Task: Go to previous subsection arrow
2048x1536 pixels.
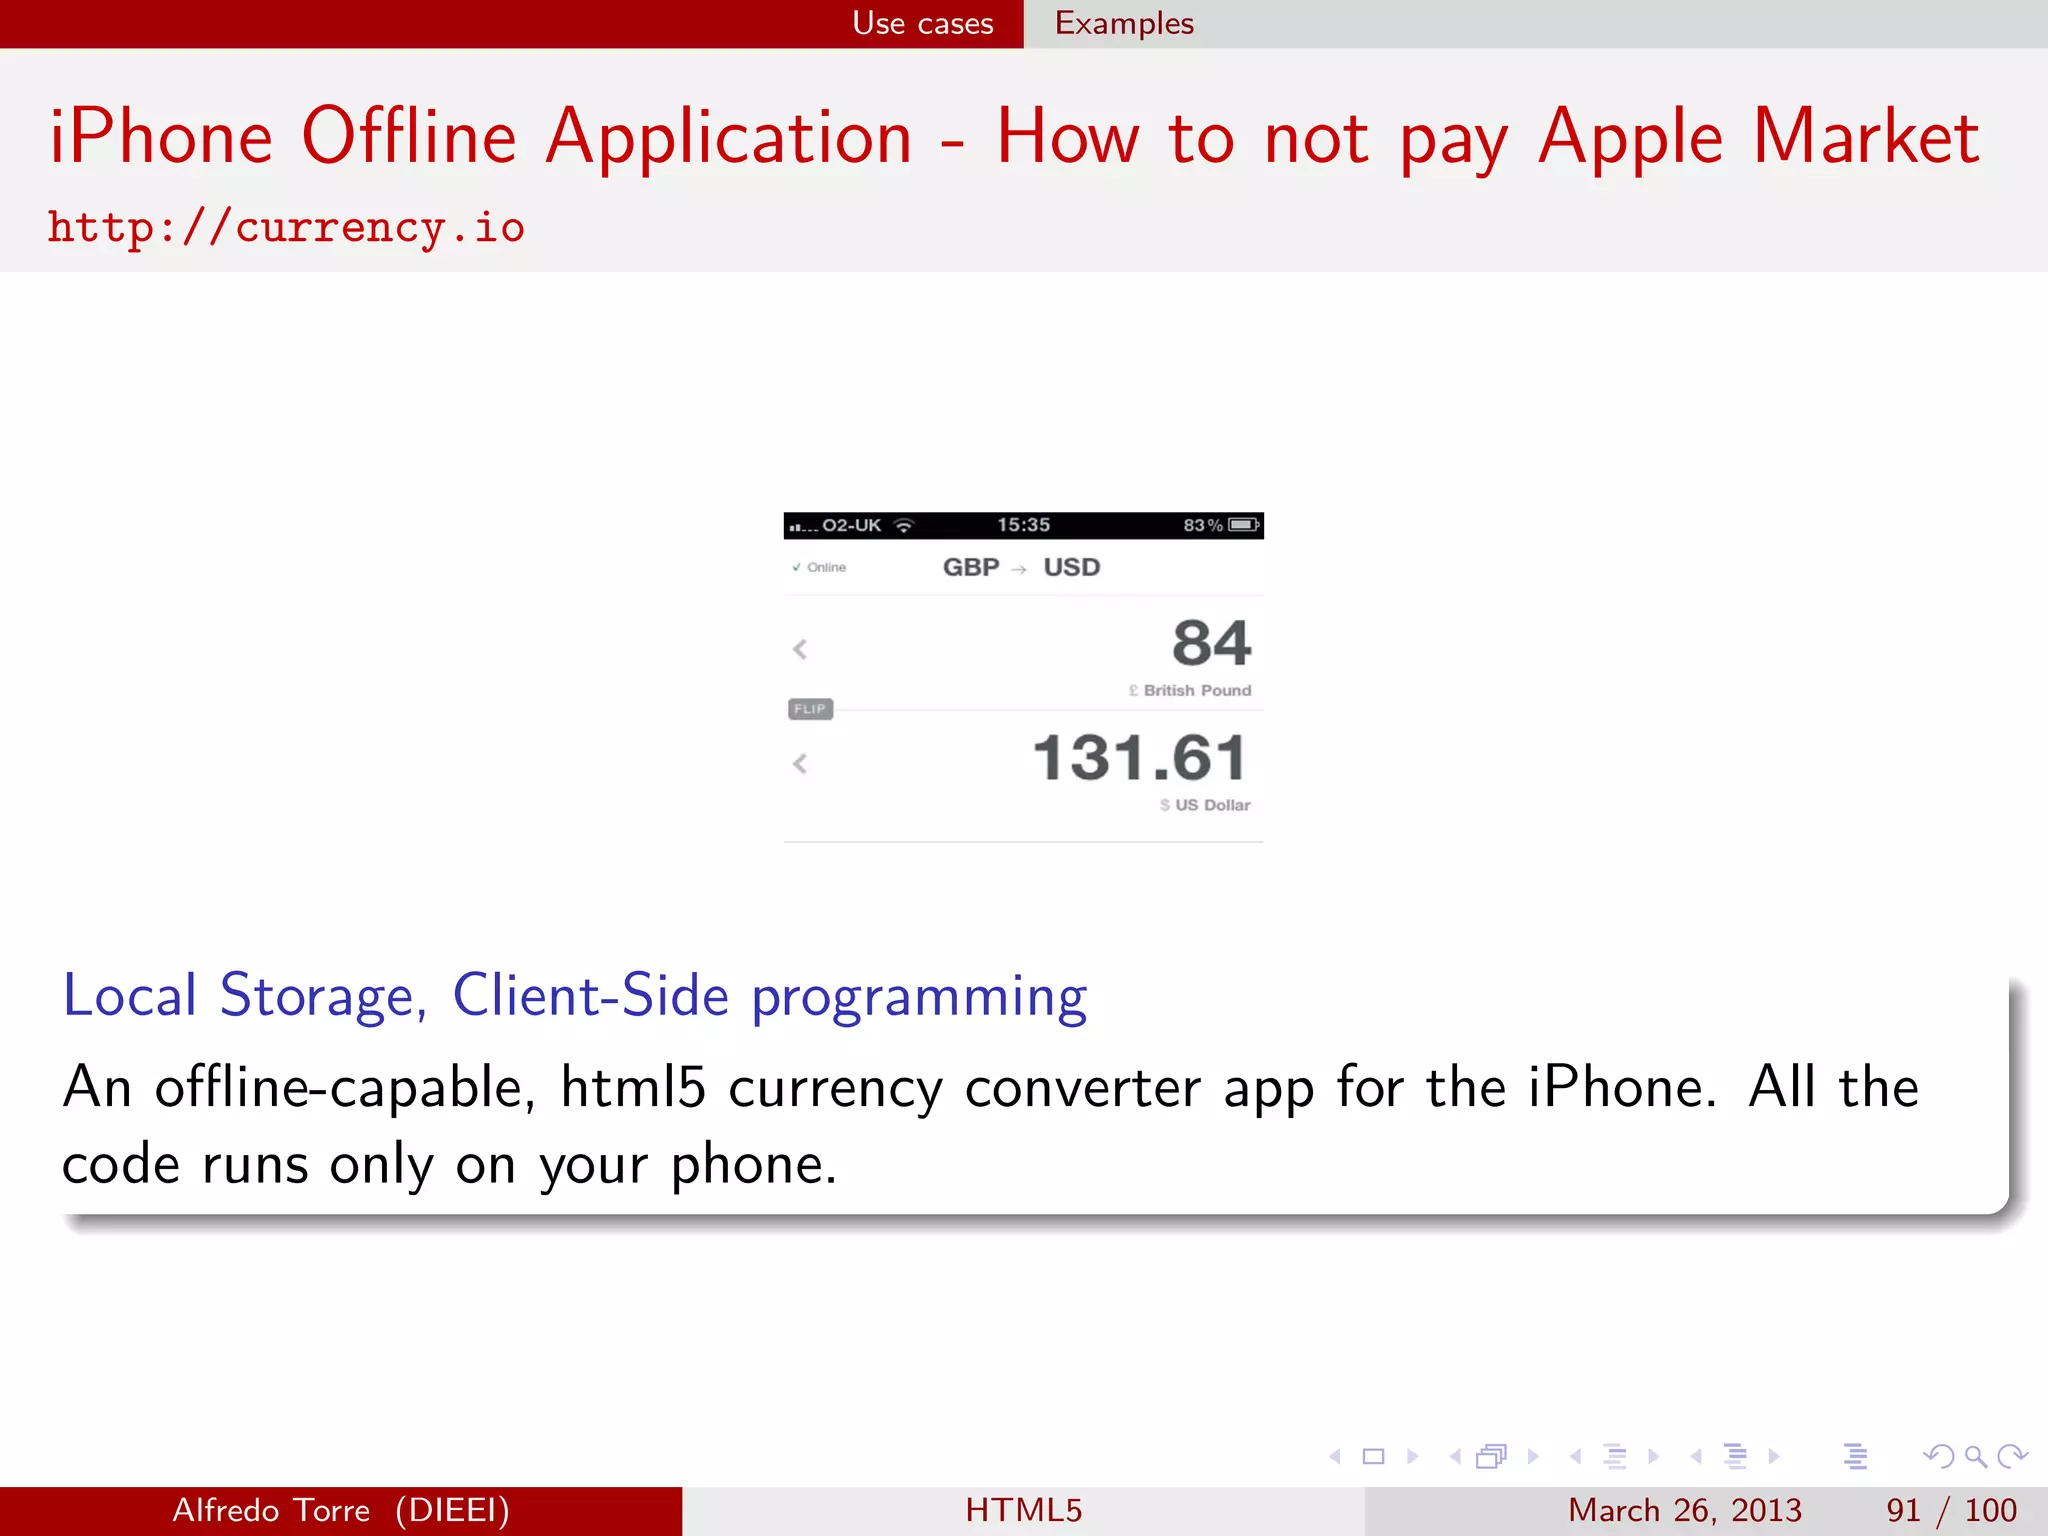Action: [x=1575, y=1456]
